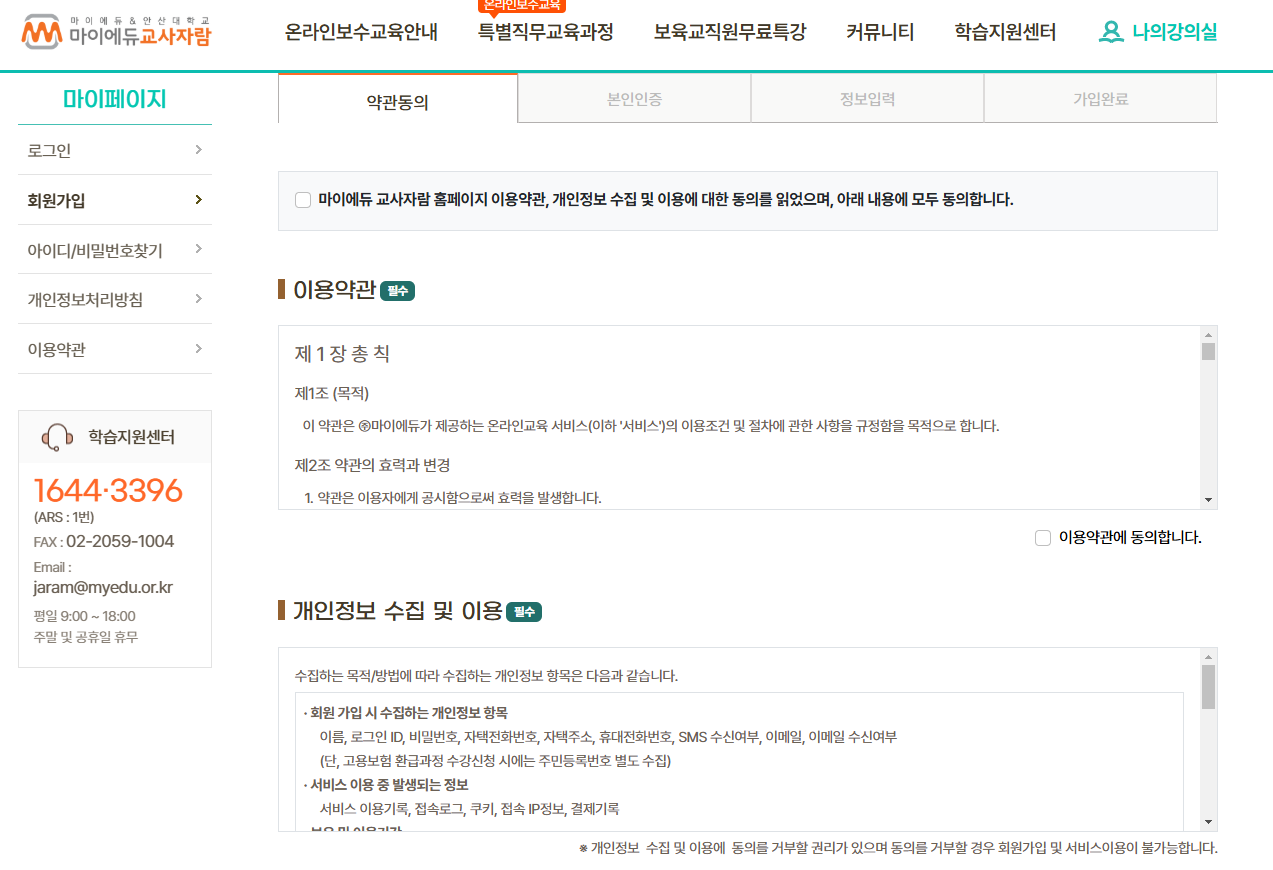The width and height of the screenshot is (1273, 870).
Task: Select the 정보입력 step tab
Action: 867,99
